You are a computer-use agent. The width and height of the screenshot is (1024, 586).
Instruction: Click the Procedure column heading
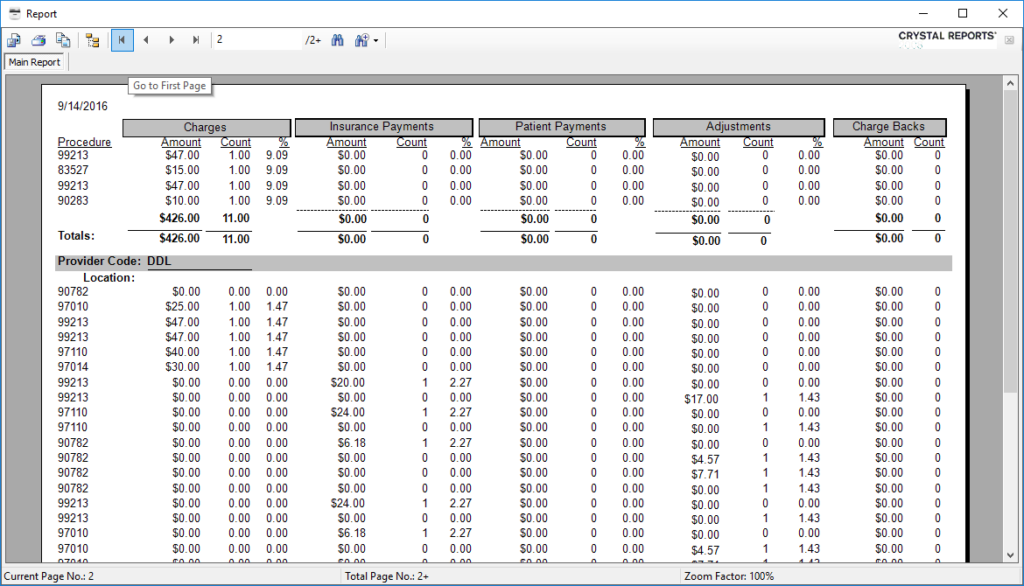(85, 142)
